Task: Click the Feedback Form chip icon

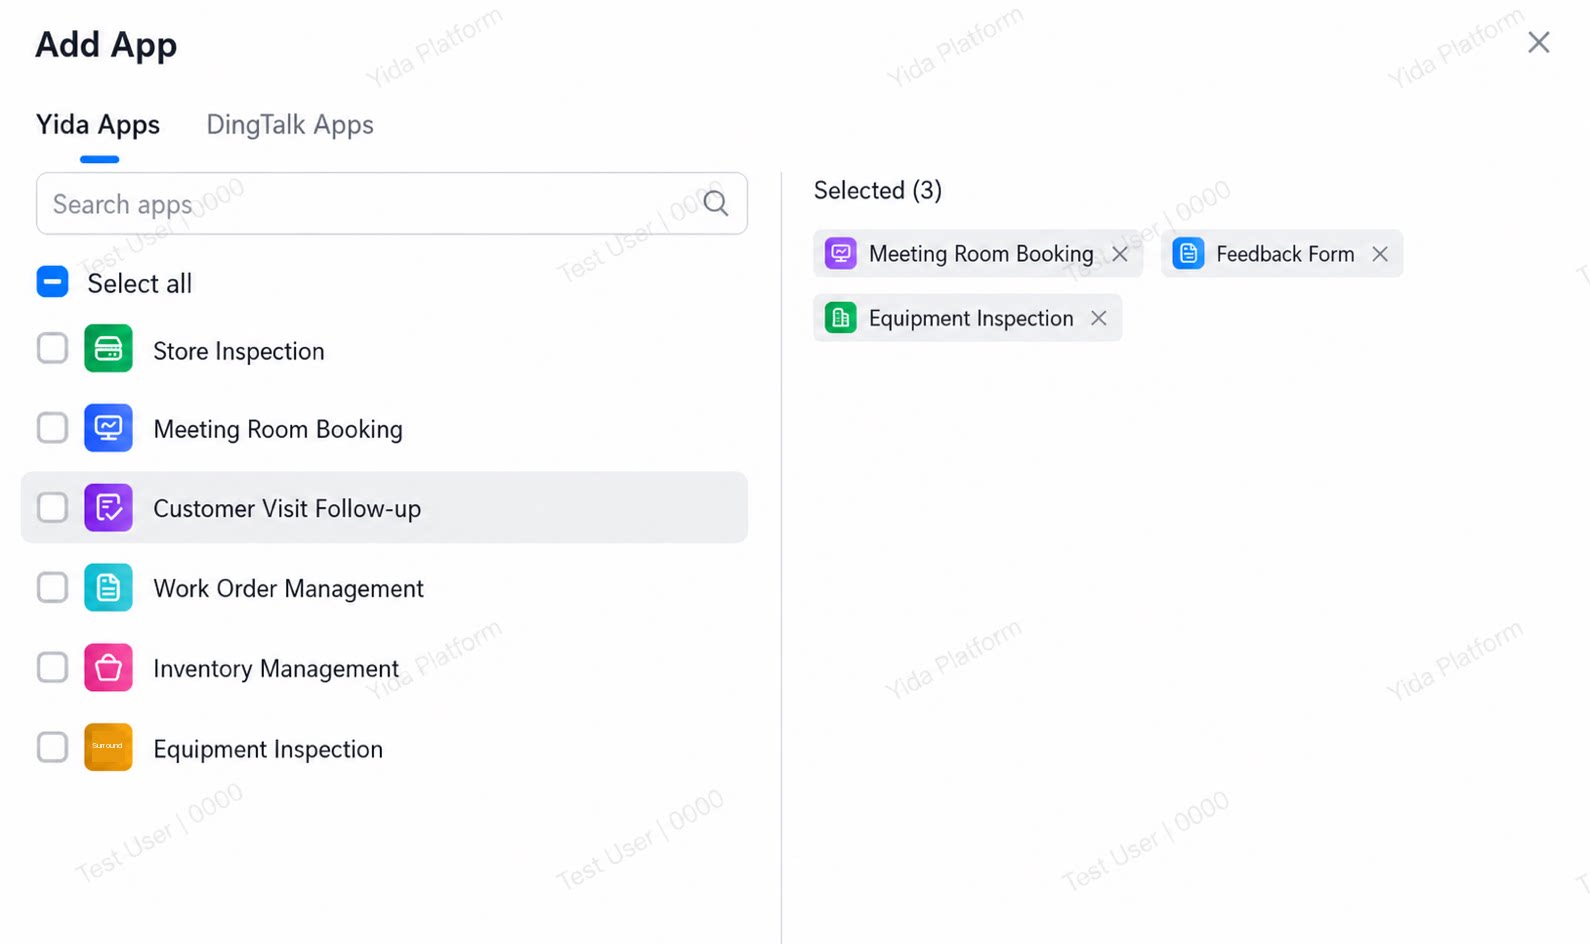Action: [1188, 254]
